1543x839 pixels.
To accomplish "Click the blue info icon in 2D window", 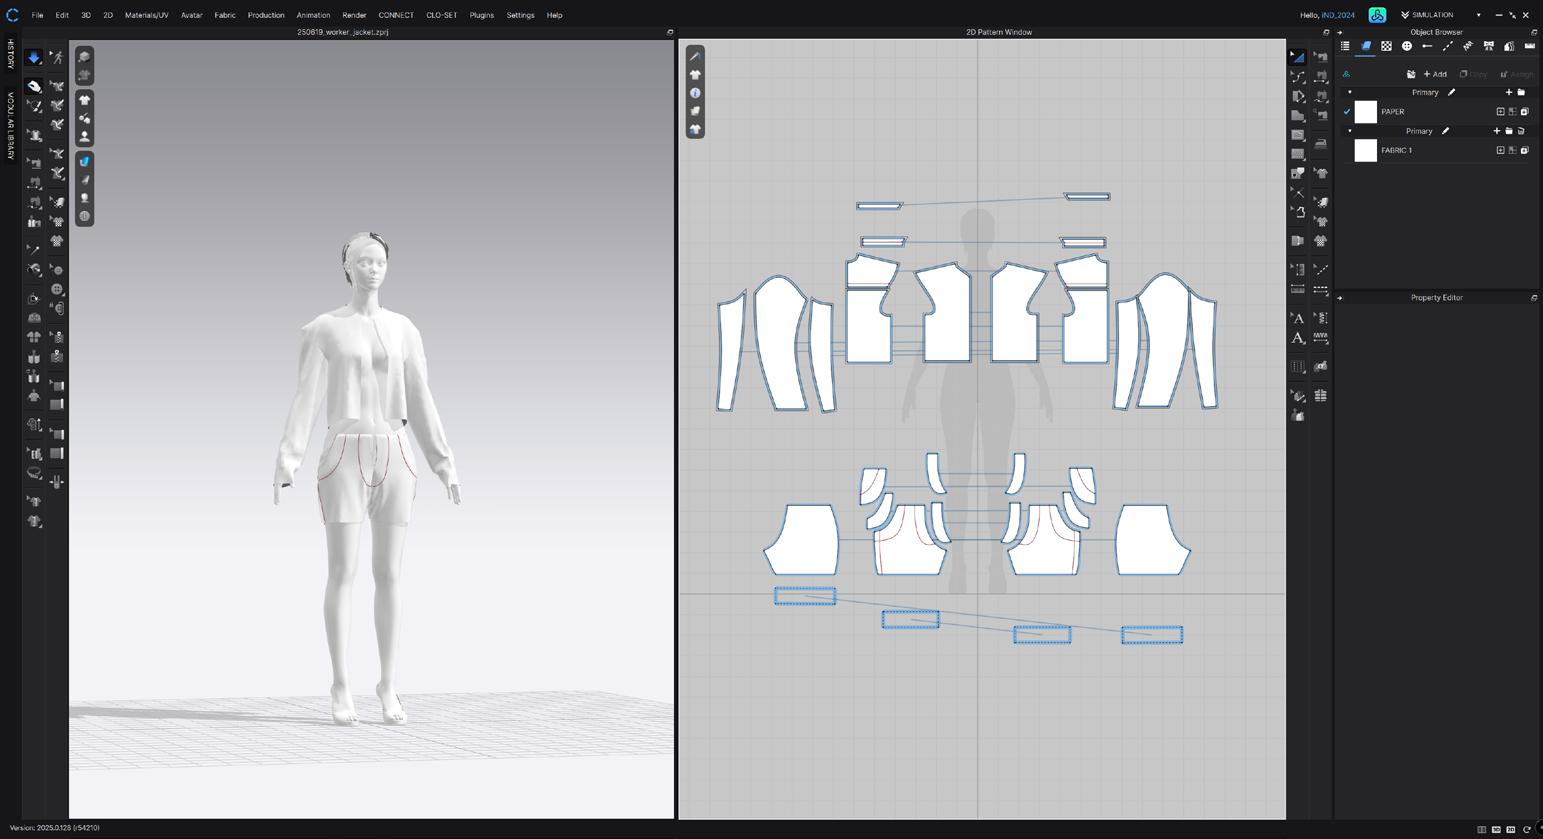I will point(695,93).
